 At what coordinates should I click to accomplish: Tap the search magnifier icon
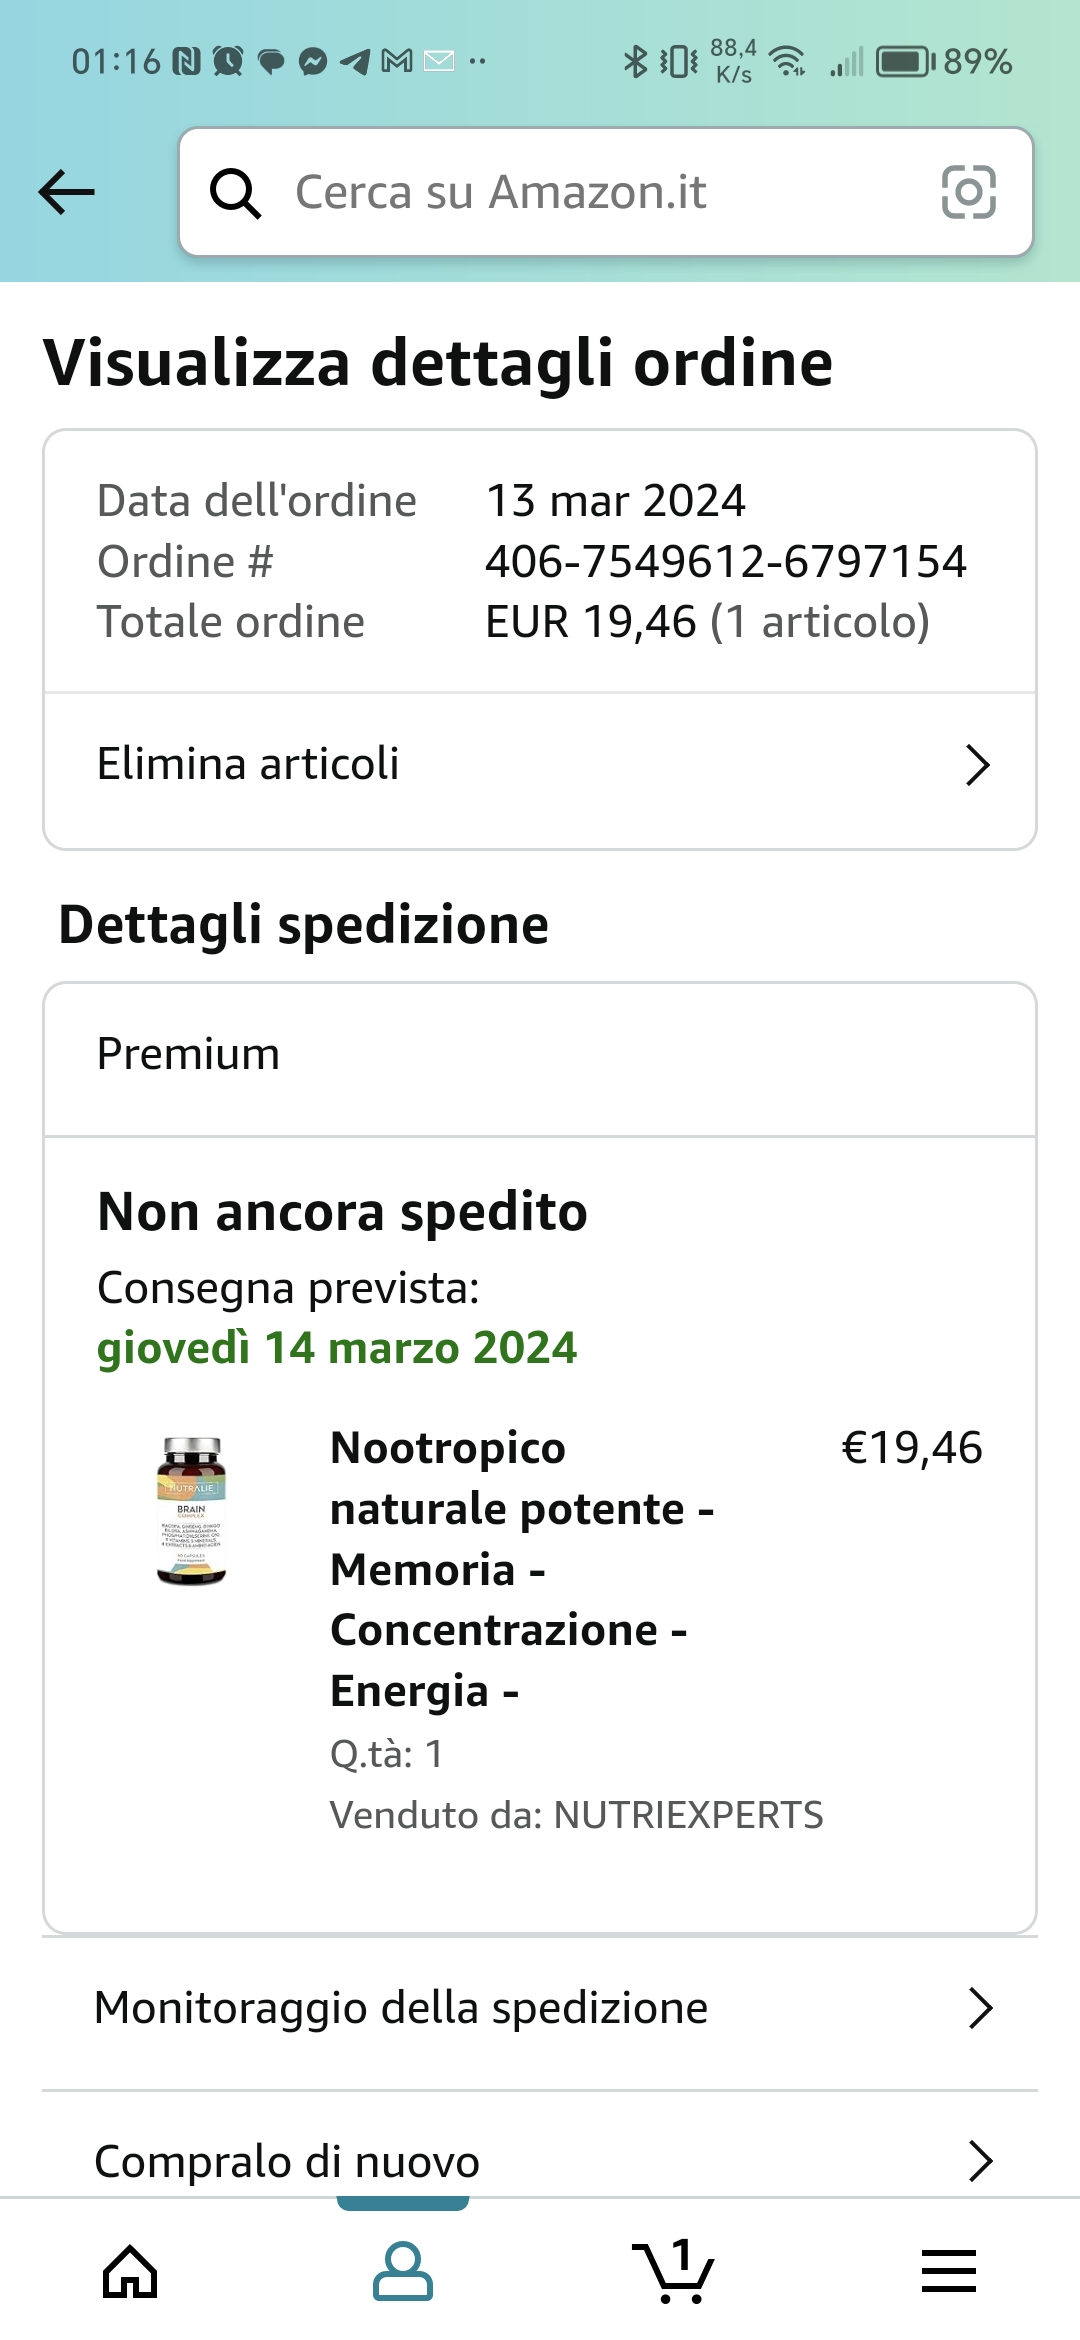pos(235,192)
